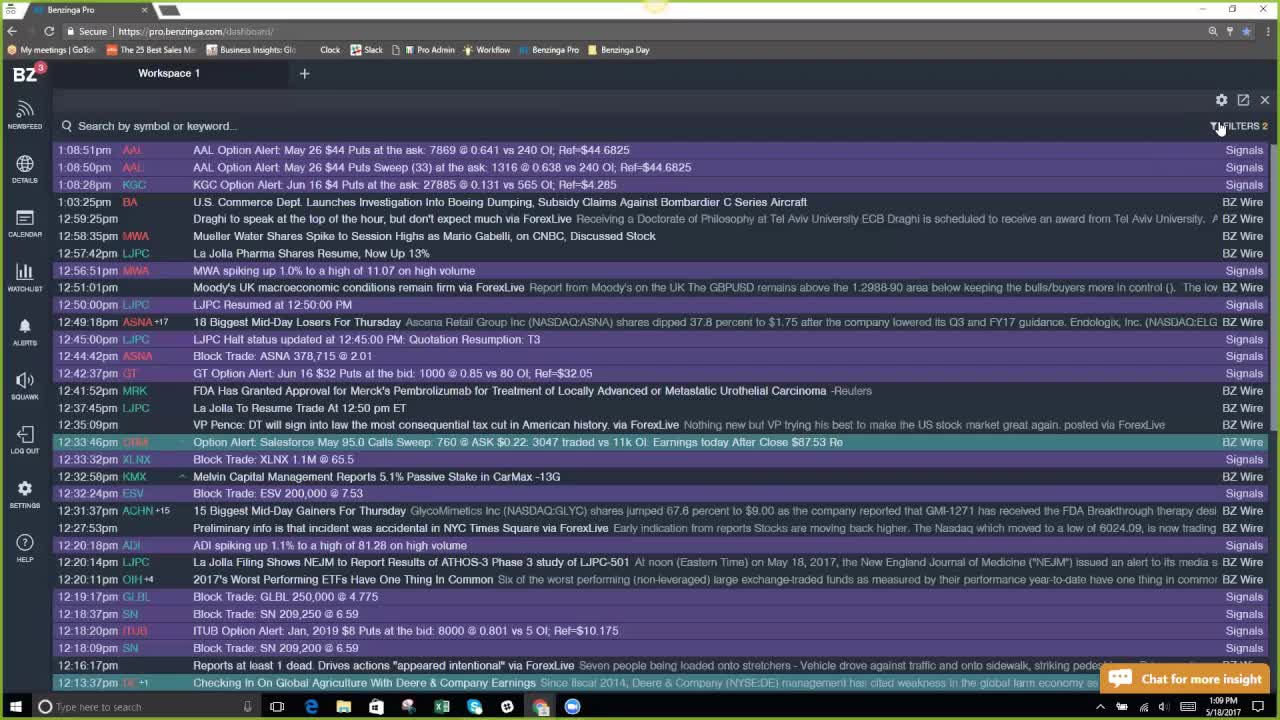Click the Windows taskbar search box

pyautogui.click(x=146, y=707)
